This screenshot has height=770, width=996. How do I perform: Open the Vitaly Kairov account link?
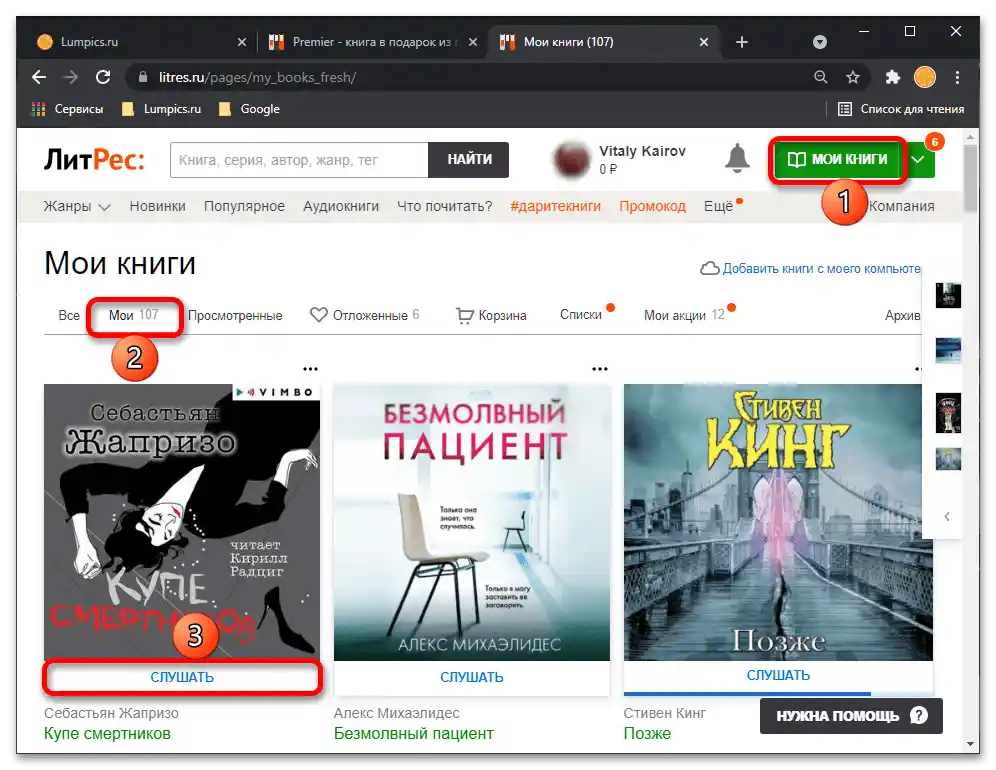(x=642, y=151)
